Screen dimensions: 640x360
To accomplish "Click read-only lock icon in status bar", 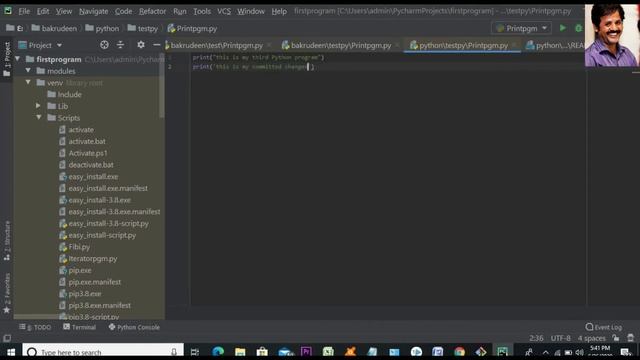I will pyautogui.click(x=616, y=338).
